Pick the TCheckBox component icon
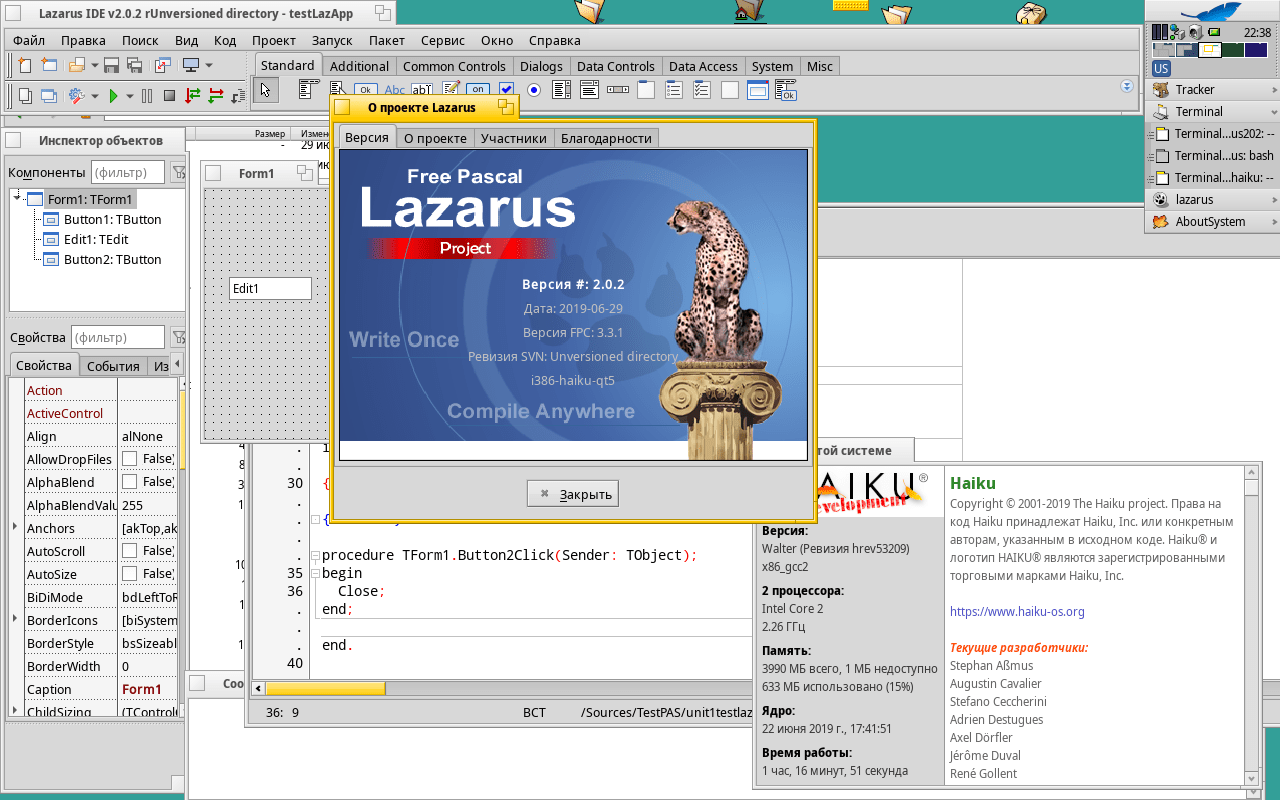This screenshot has width=1280, height=800. pyautogui.click(x=506, y=89)
